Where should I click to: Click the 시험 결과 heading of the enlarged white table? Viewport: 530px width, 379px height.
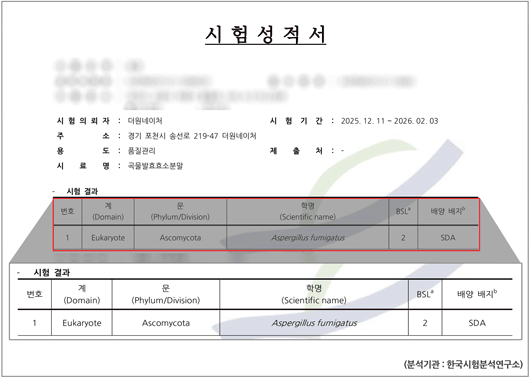(x=52, y=273)
